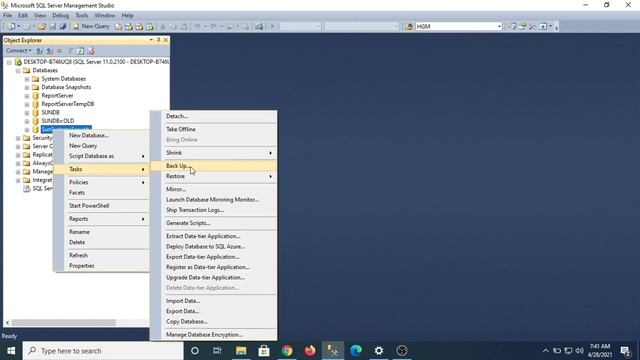This screenshot has width=640, height=360.
Task: Open Firefox from the taskbar
Action: 310,351
